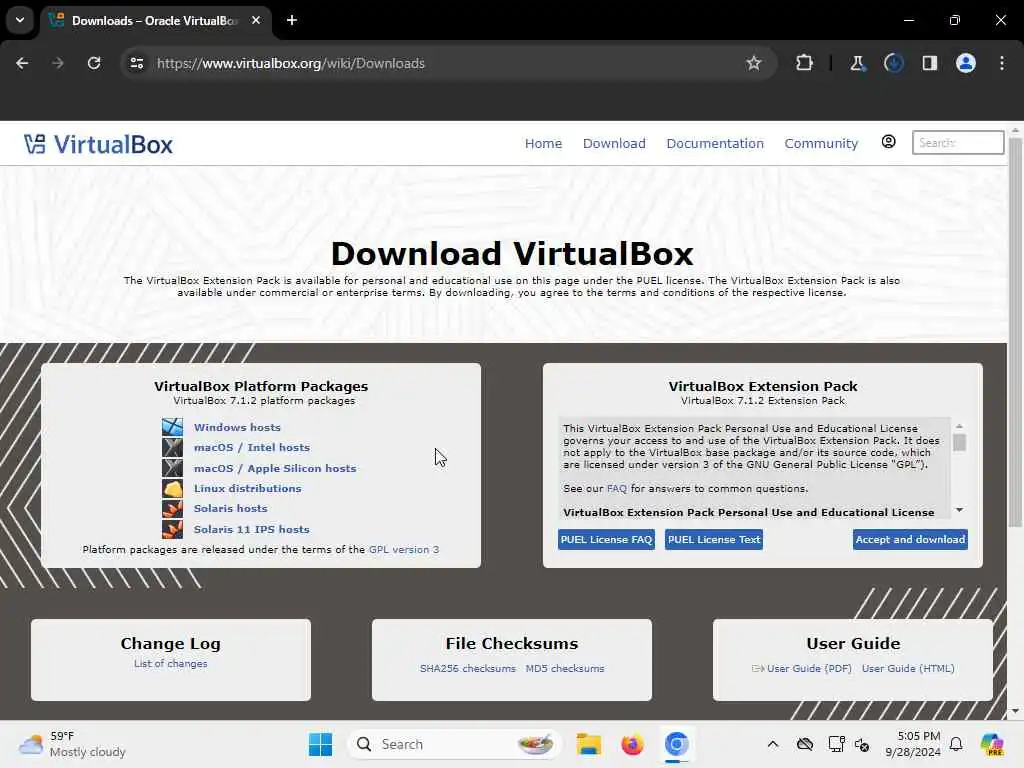The height and width of the screenshot is (768, 1024).
Task: Open the Chrome profile avatar
Action: (x=965, y=63)
